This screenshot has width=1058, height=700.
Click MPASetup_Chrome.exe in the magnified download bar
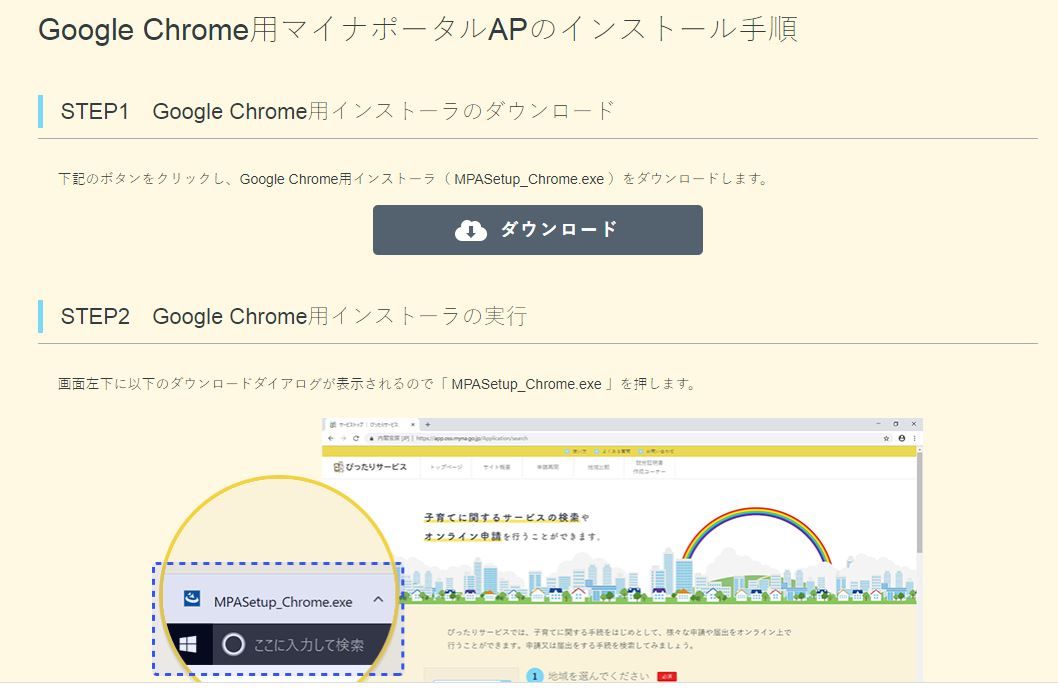[283, 602]
